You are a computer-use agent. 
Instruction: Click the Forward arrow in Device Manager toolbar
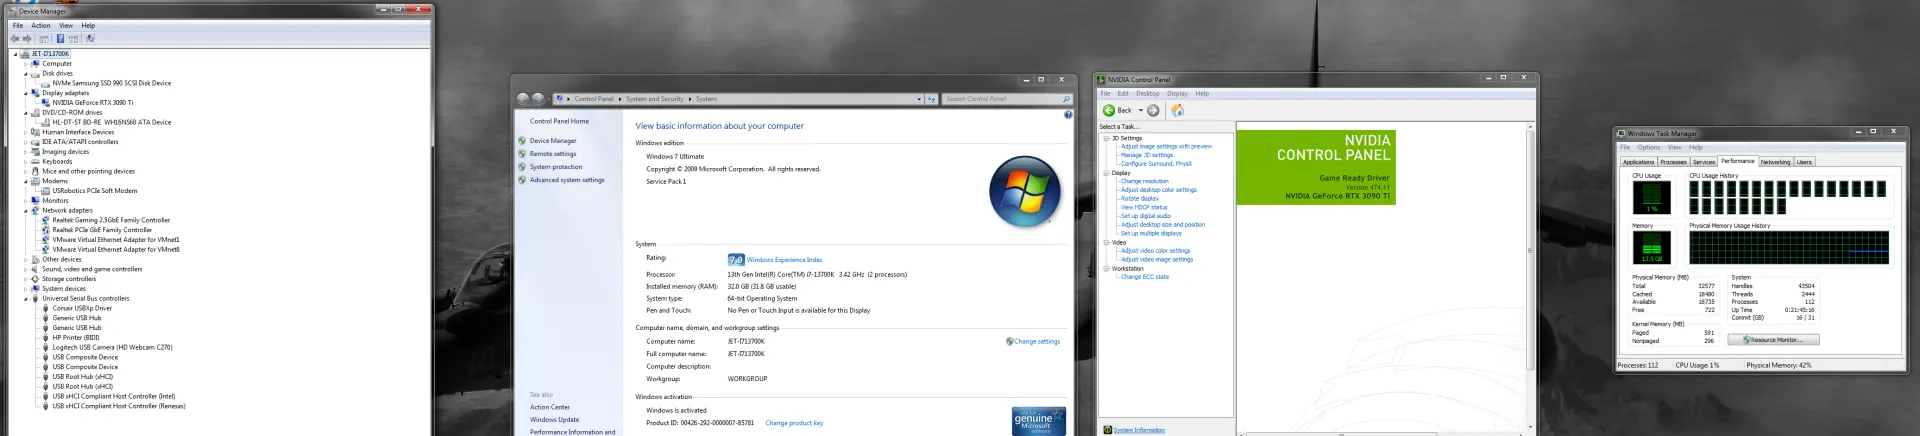(x=27, y=39)
